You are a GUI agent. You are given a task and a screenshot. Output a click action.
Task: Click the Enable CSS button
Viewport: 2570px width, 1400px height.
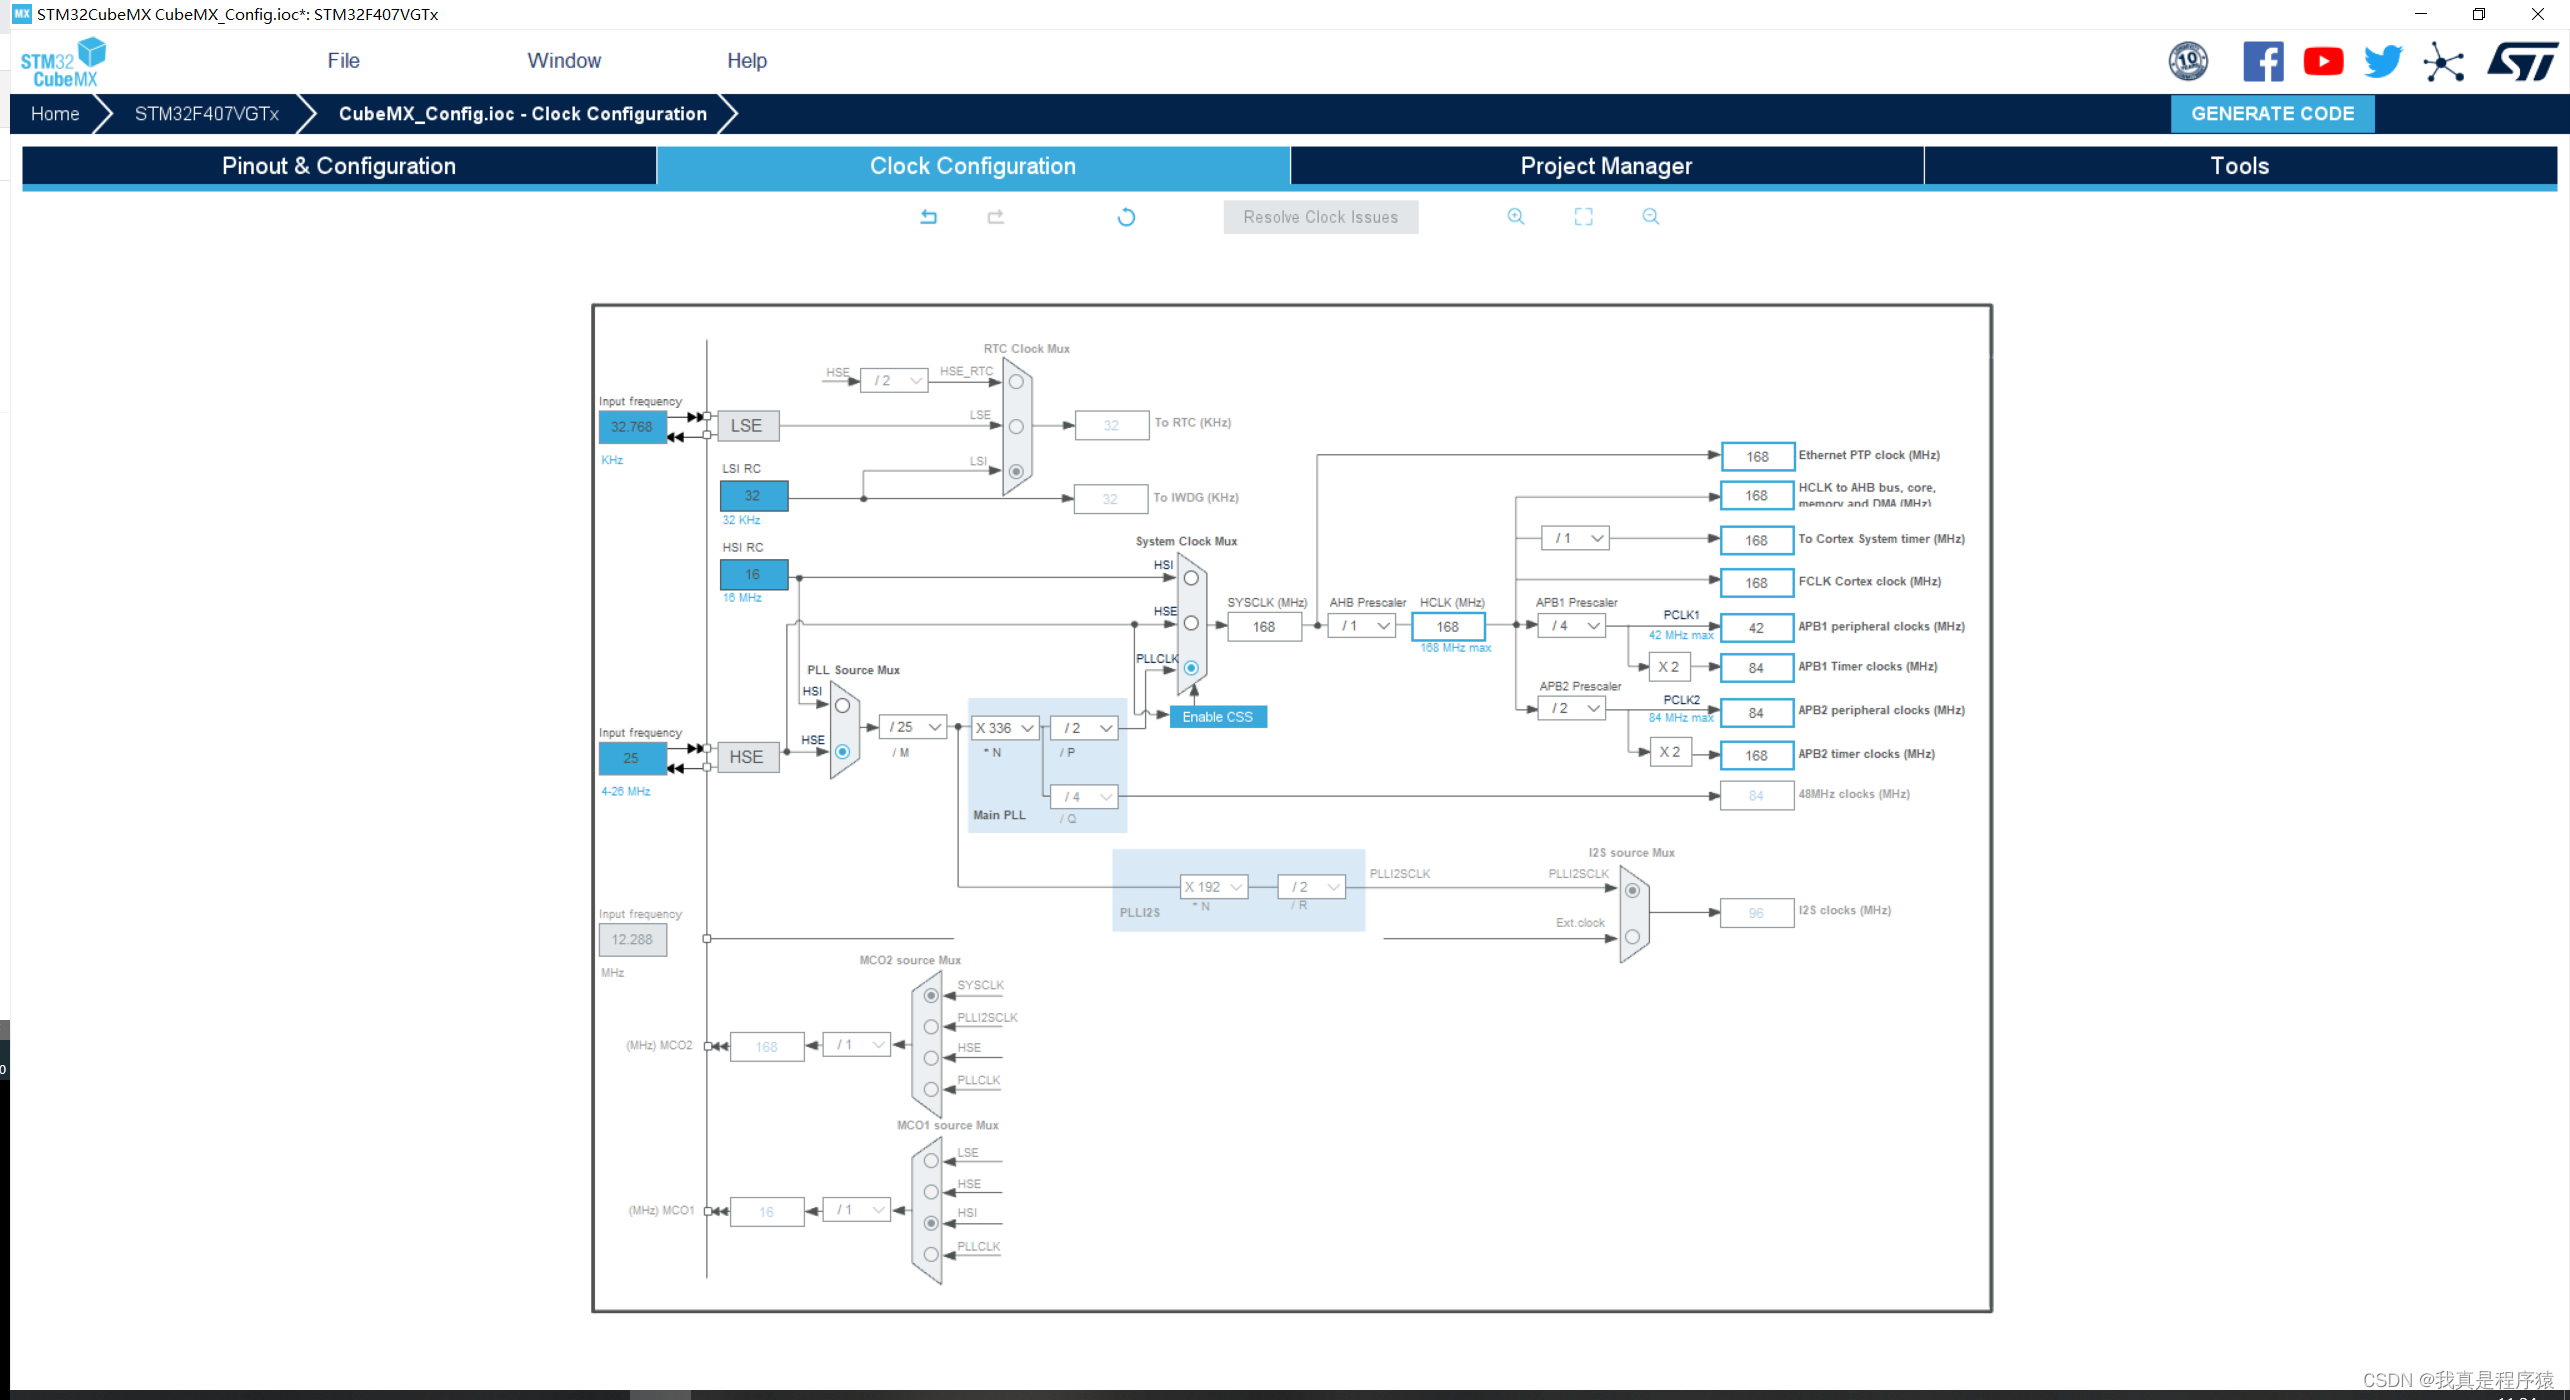1217,717
